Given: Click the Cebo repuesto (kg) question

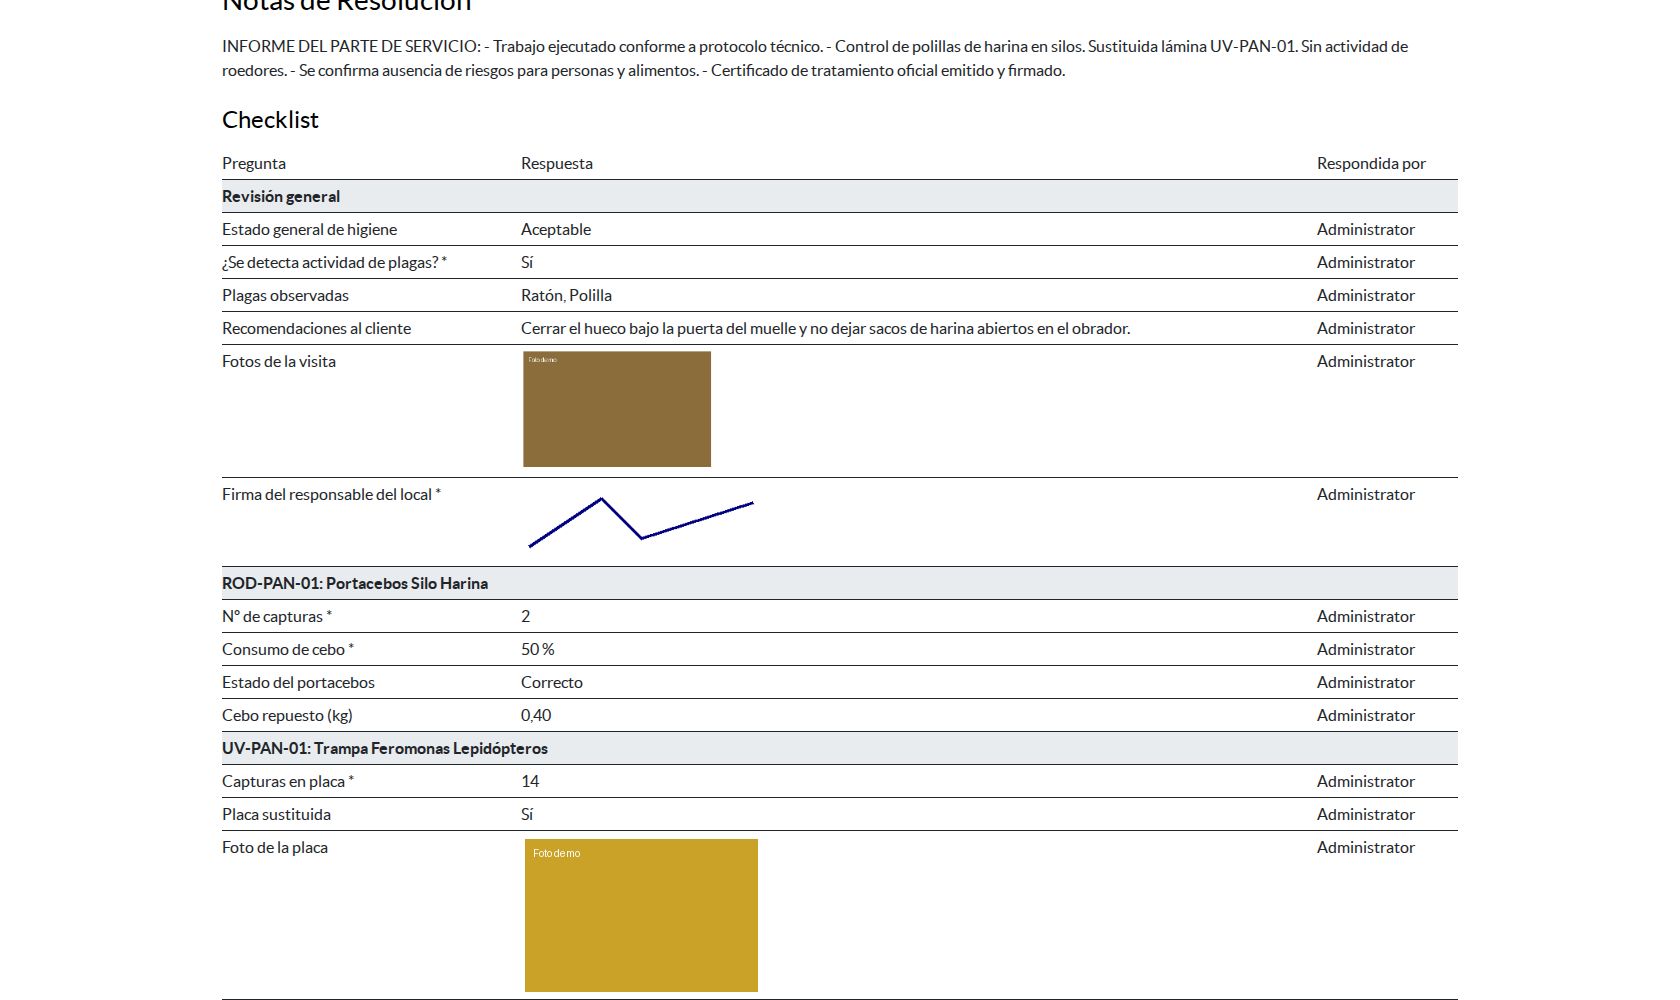Looking at the screenshot, I should [287, 715].
